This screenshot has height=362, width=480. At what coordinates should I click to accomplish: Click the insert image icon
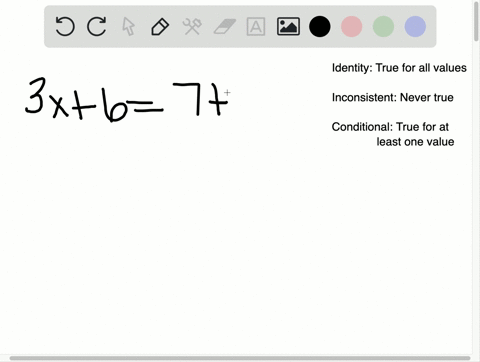288,27
